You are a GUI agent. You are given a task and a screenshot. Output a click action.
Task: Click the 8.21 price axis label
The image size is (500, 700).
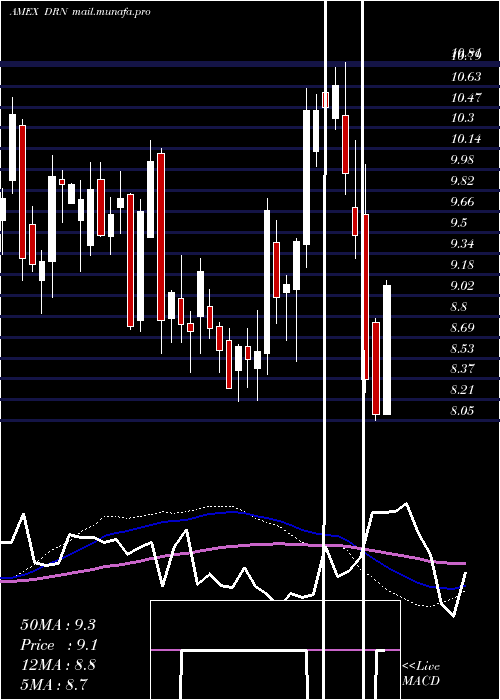(x=464, y=390)
